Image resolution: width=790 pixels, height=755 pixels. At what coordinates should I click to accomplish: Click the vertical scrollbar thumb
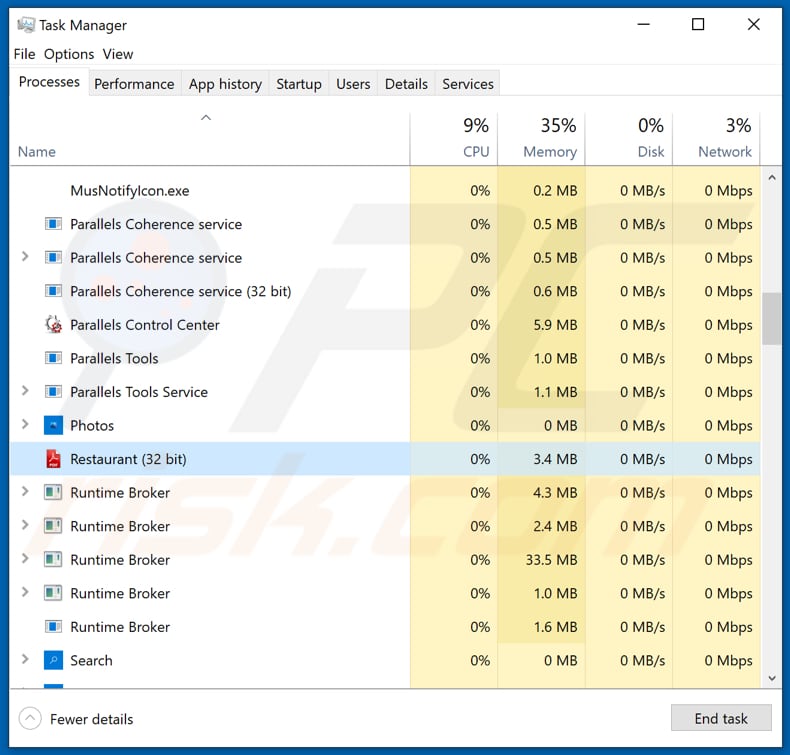coord(772,319)
